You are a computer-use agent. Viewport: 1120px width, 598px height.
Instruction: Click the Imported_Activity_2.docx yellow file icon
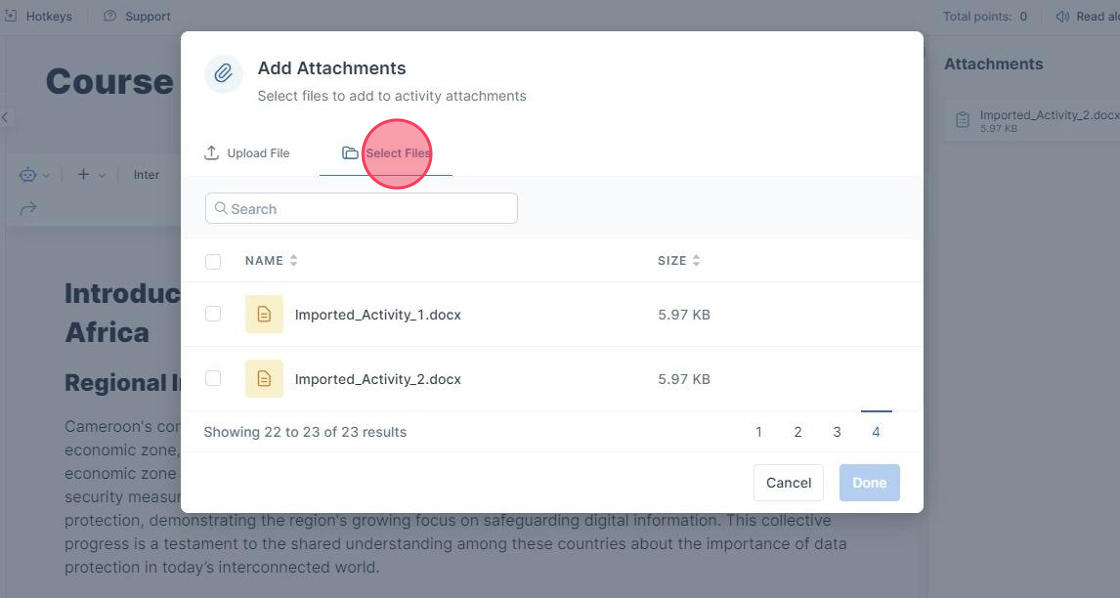pos(264,379)
